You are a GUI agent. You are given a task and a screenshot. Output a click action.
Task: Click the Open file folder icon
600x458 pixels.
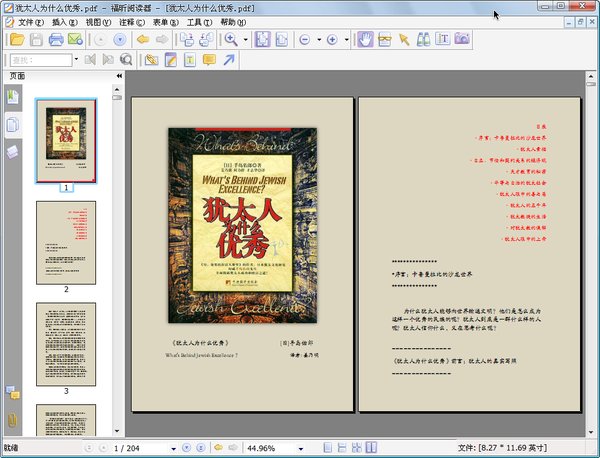(x=15, y=39)
